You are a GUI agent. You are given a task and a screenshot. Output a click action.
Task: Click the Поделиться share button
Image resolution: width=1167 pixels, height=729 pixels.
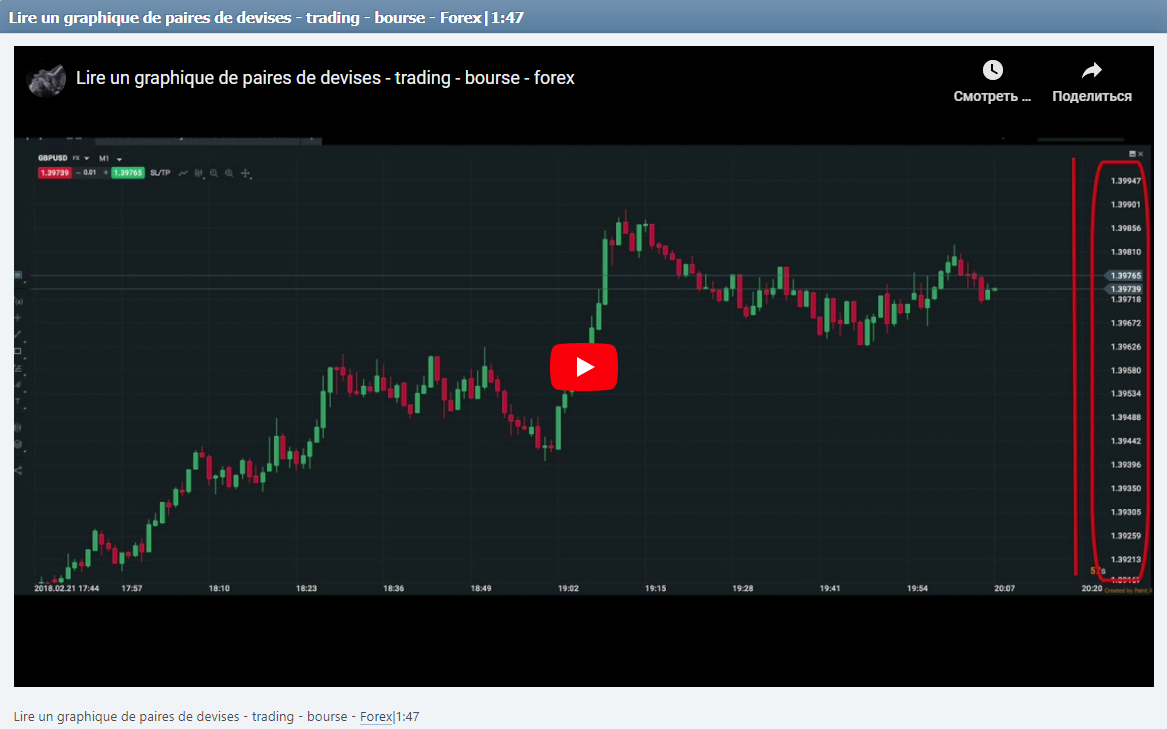pyautogui.click(x=1090, y=80)
